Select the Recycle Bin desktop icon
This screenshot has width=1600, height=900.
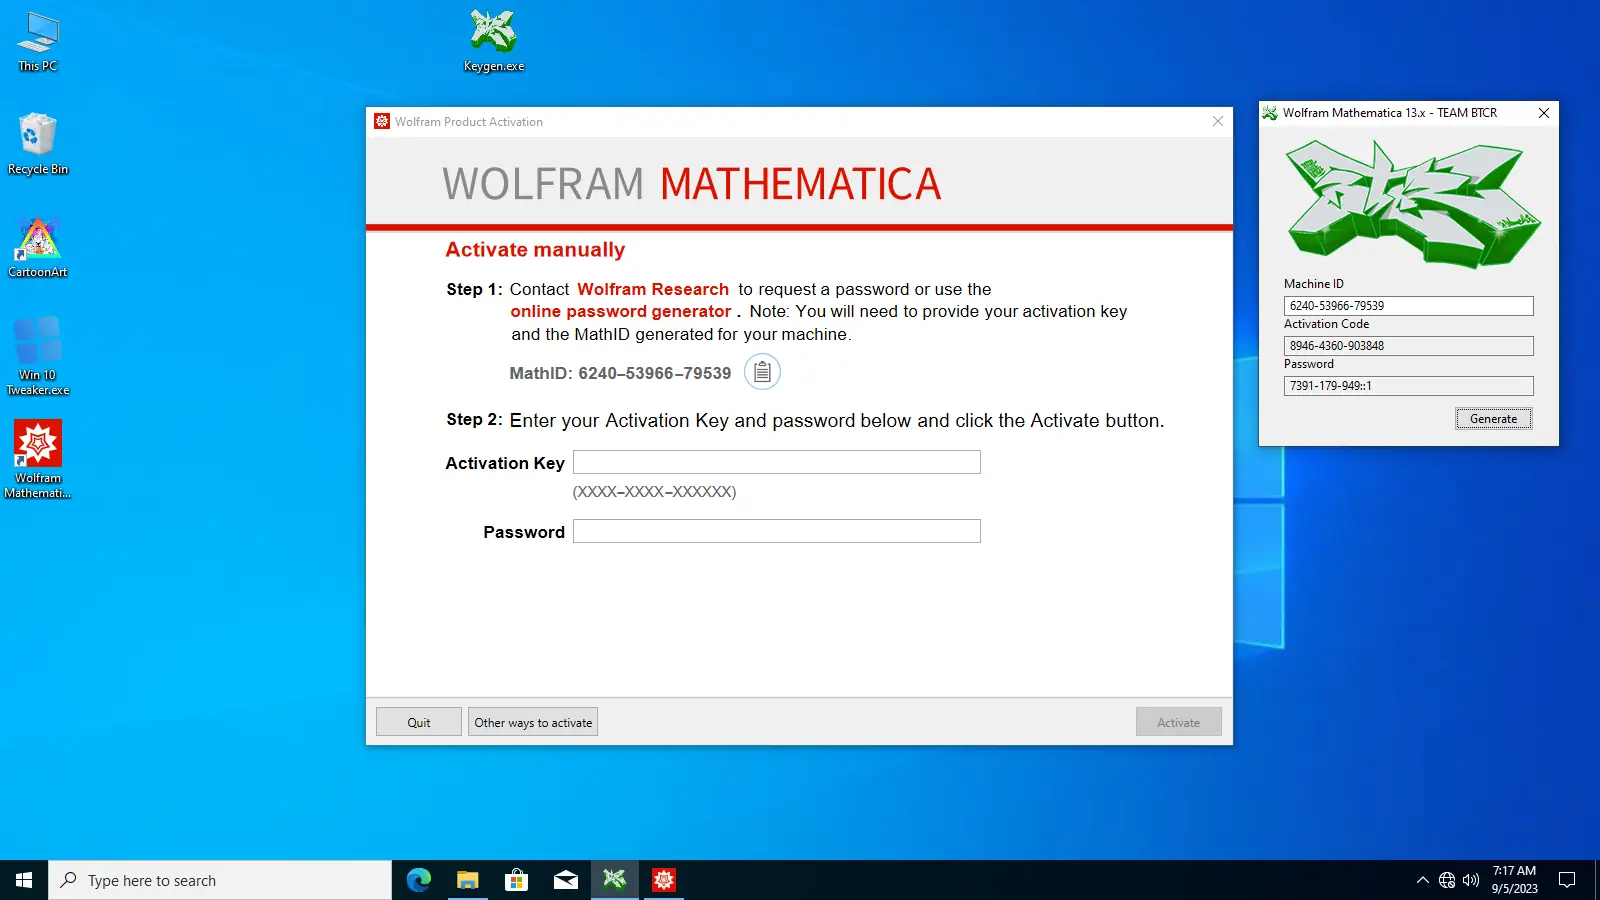pos(38,144)
